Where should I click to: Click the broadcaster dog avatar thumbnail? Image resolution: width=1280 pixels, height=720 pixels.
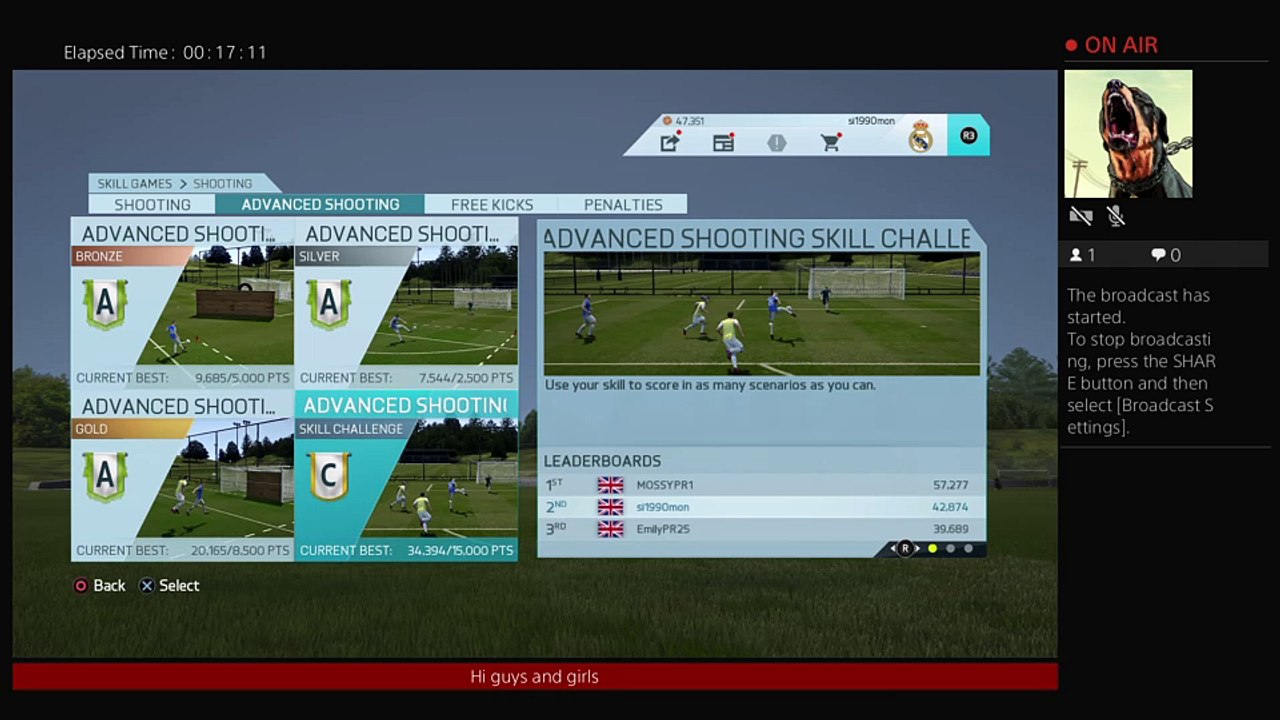[x=1128, y=133]
